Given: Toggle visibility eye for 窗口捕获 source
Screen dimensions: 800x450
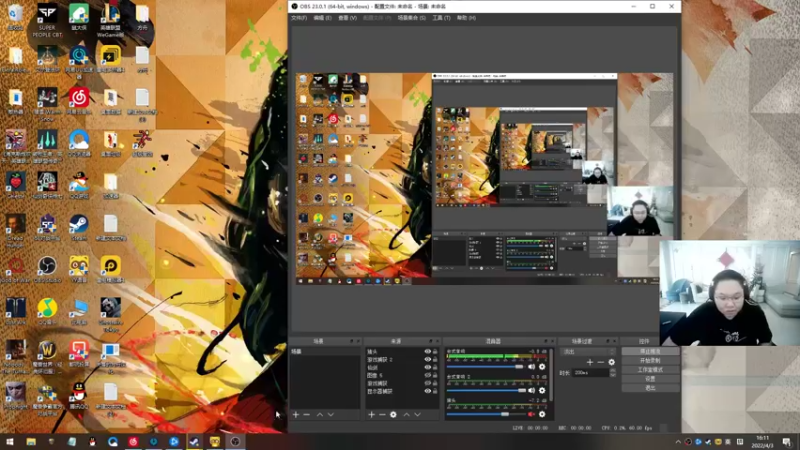Looking at the screenshot, I should [x=428, y=383].
